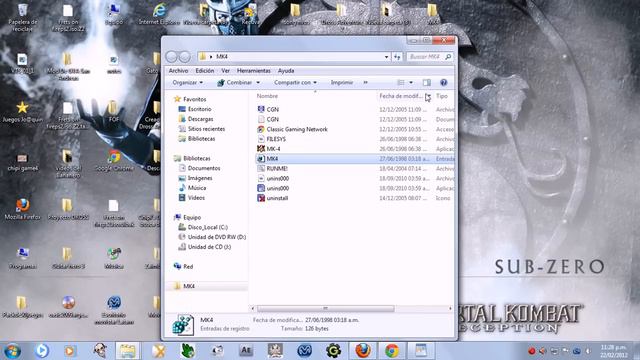Open the Archivo menu

(x=178, y=71)
